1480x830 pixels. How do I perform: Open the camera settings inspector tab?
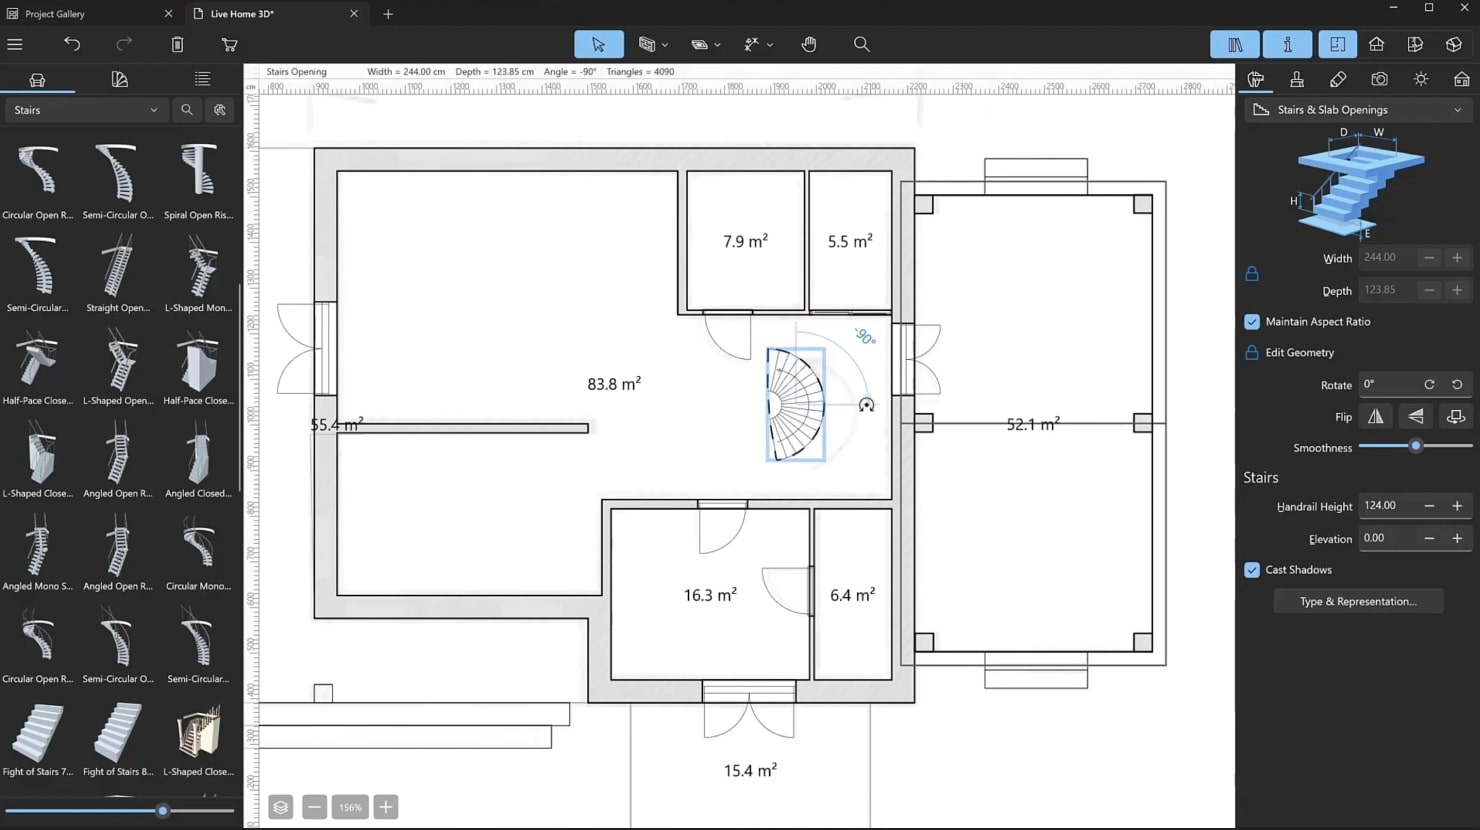point(1379,79)
